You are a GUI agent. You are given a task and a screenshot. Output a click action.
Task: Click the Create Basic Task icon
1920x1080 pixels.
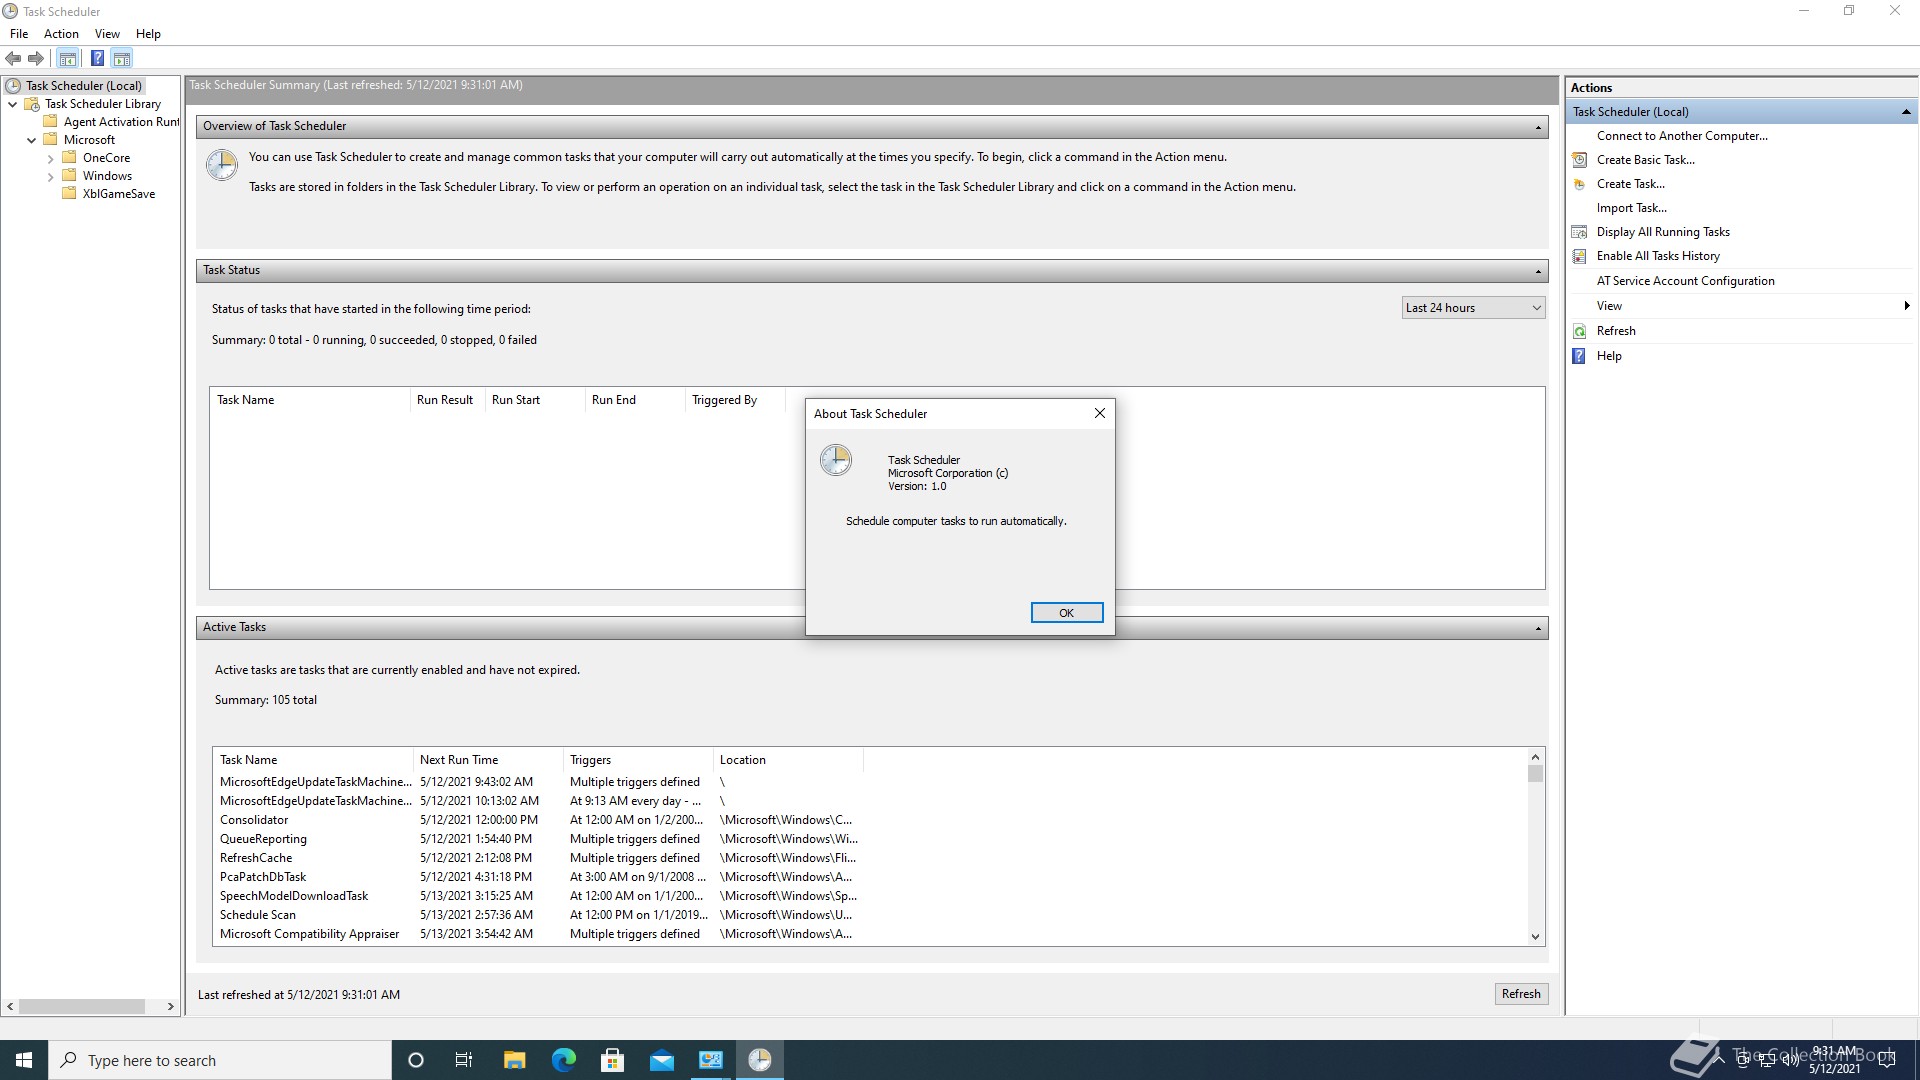pyautogui.click(x=1579, y=160)
